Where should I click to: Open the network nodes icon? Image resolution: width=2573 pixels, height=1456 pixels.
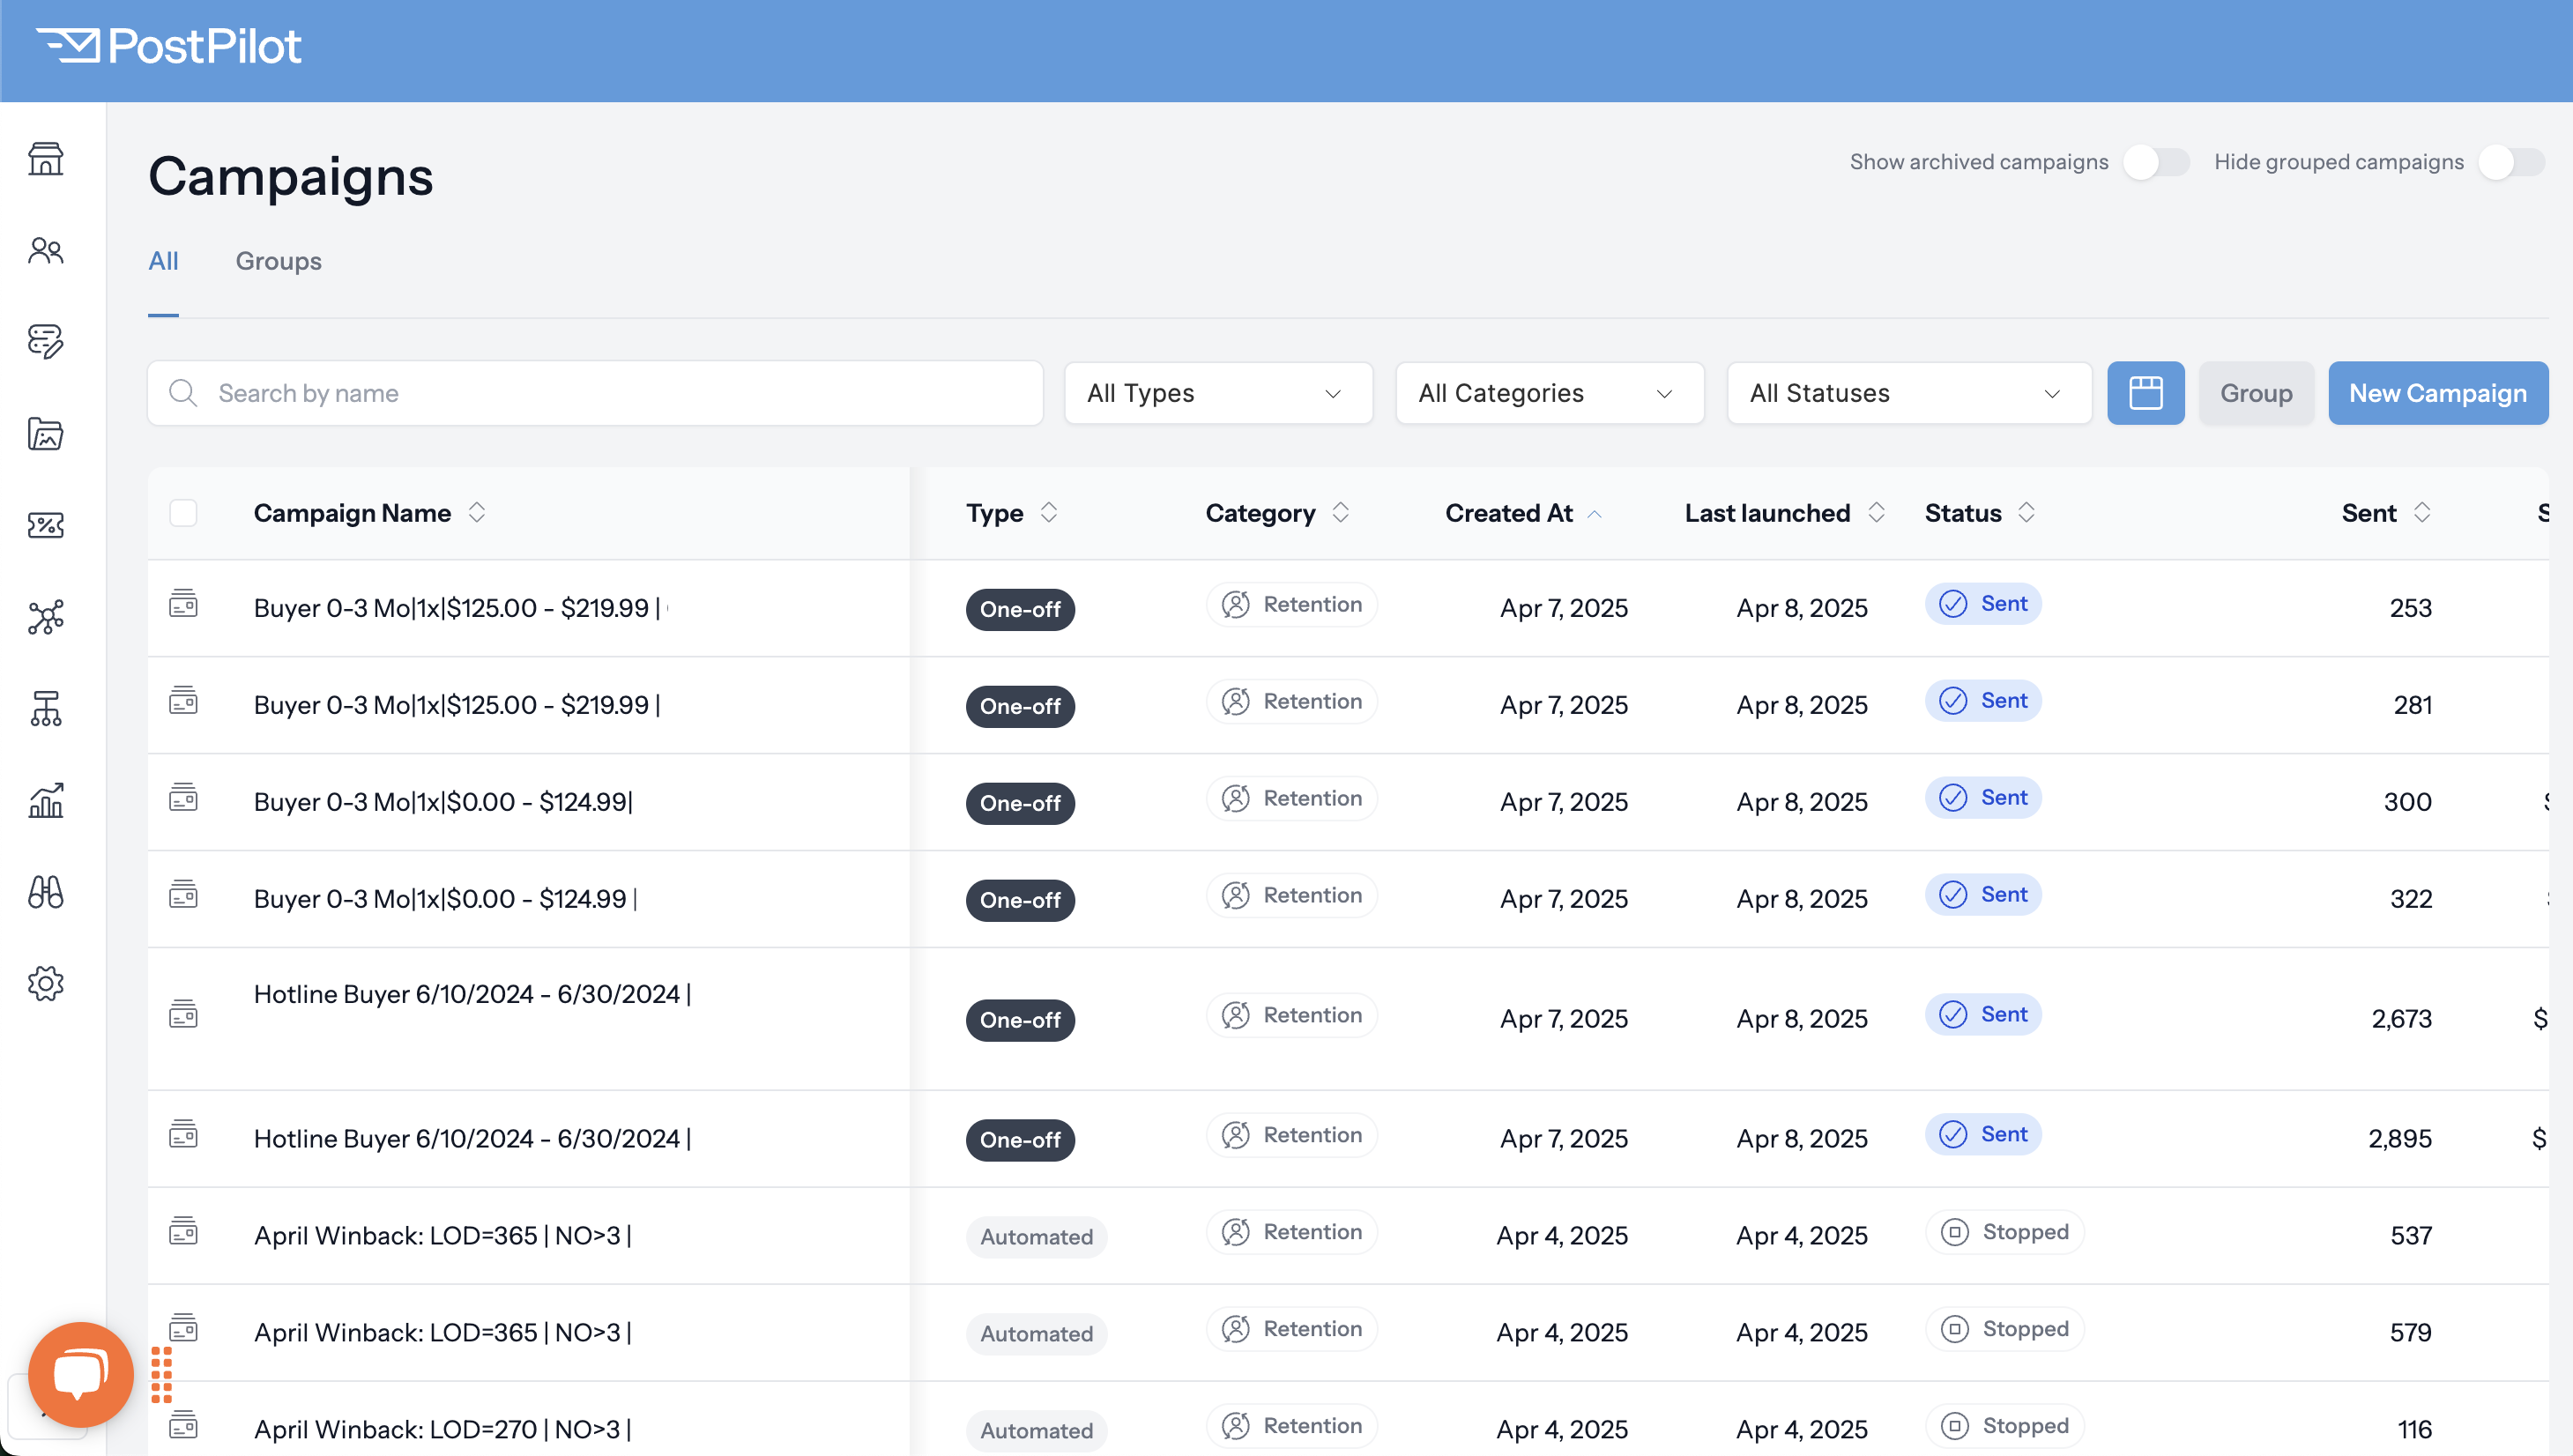tap(46, 617)
